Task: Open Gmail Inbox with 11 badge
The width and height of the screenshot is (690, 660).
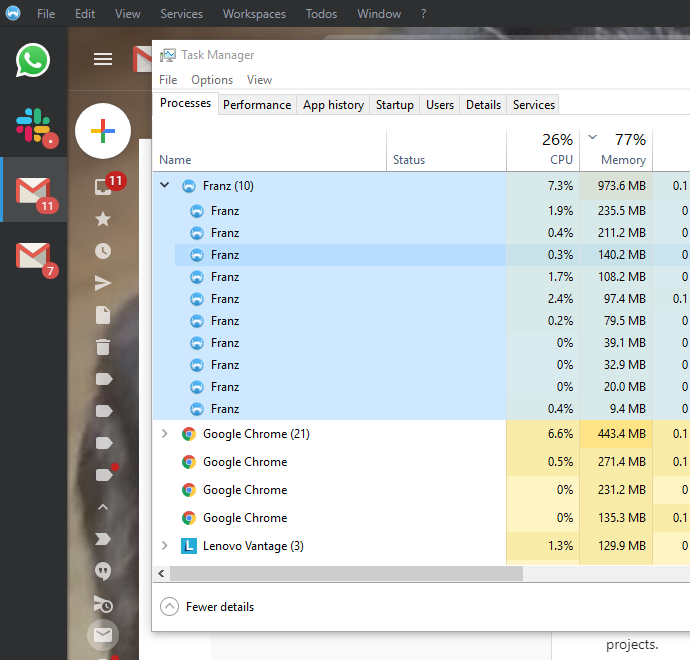Action: click(x=103, y=187)
